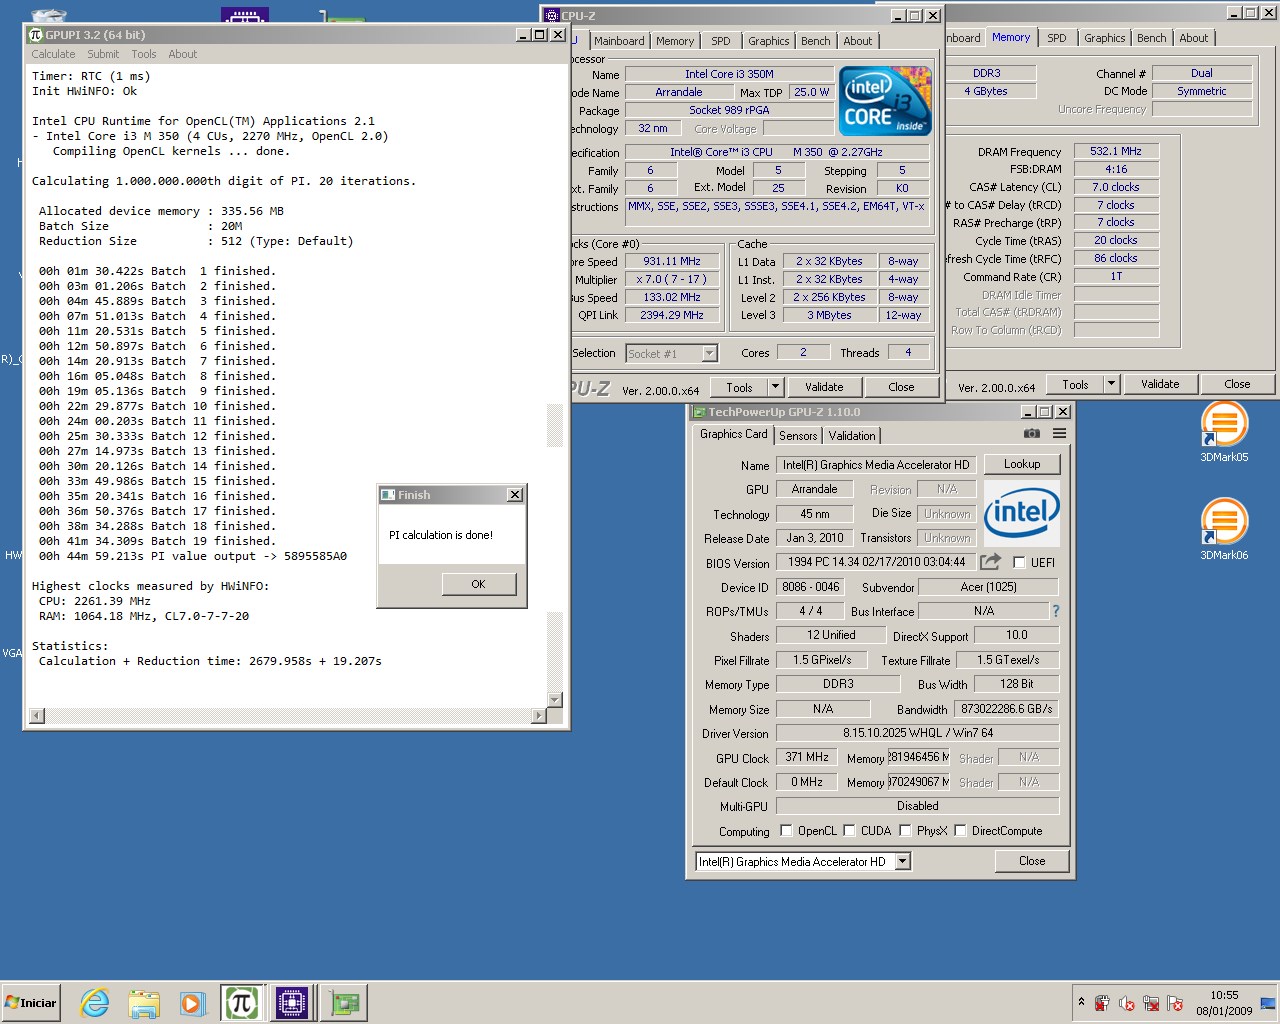Activate the CPU-Z chip icon in taskbar

point(291,1003)
